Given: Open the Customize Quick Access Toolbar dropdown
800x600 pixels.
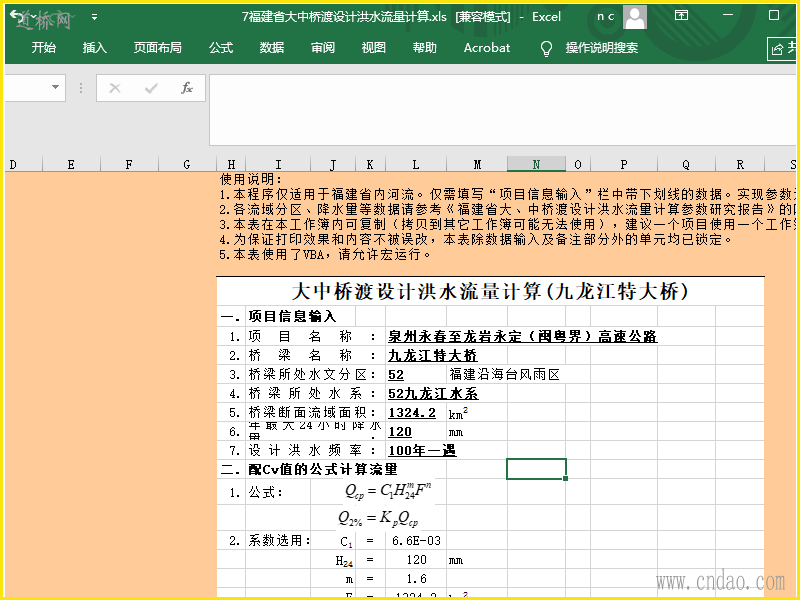Looking at the screenshot, I should [94, 17].
